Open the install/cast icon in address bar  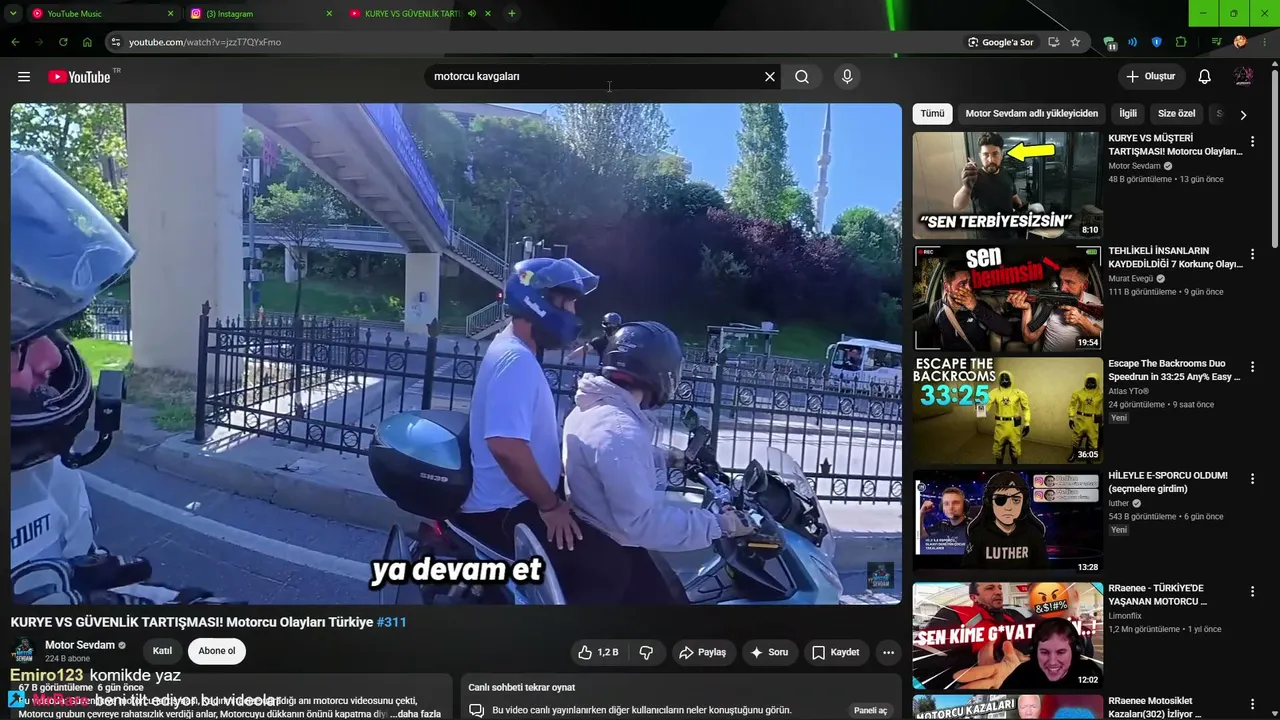pos(1053,42)
